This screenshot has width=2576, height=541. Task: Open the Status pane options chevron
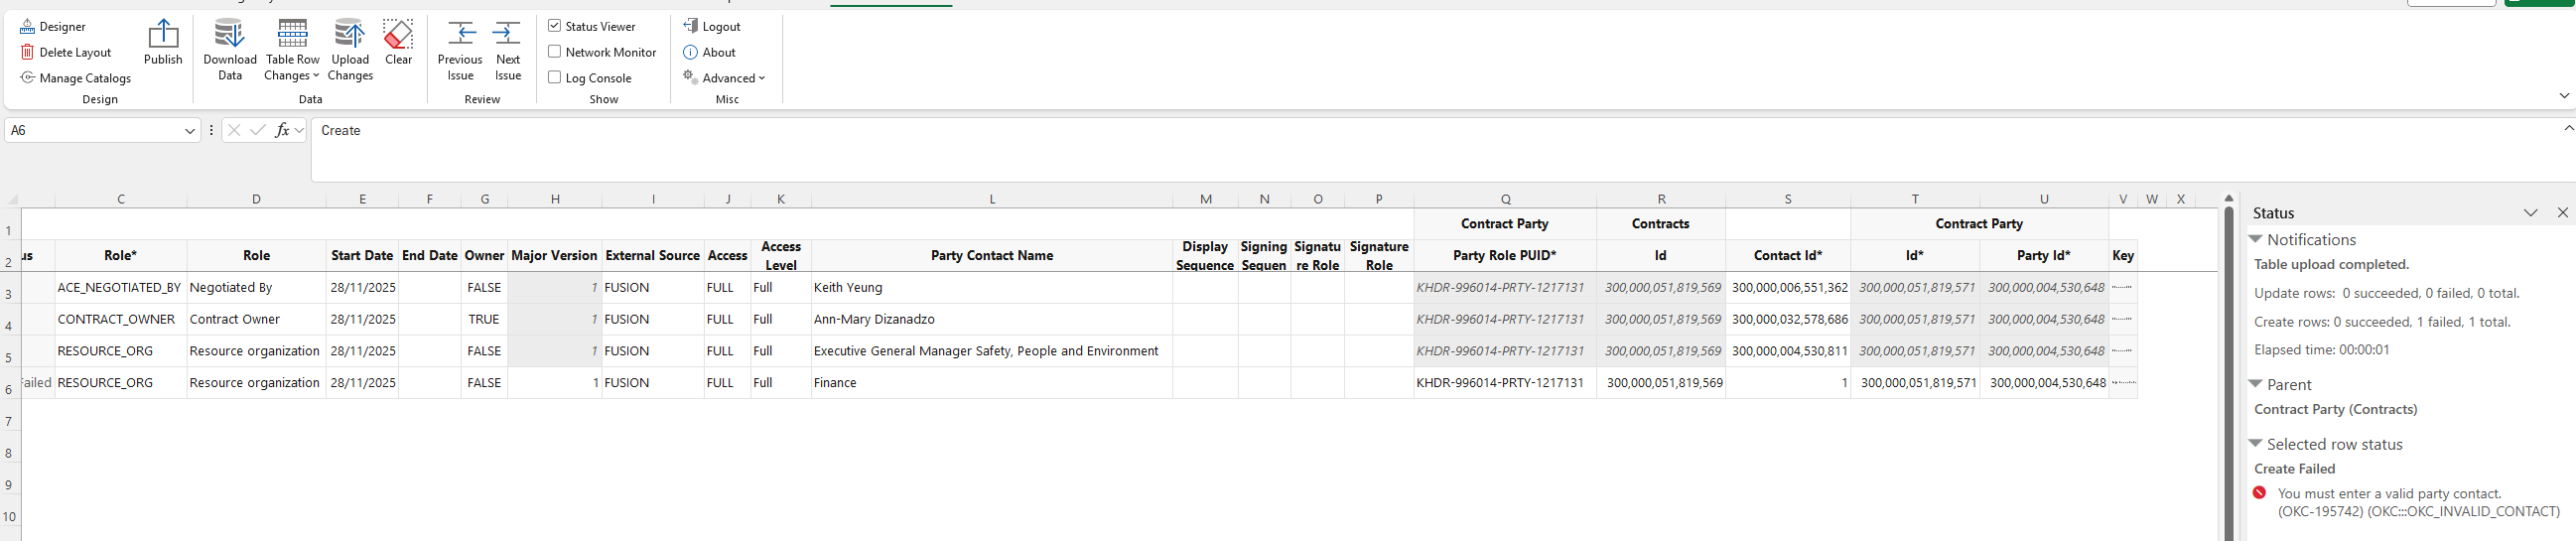click(x=2531, y=213)
